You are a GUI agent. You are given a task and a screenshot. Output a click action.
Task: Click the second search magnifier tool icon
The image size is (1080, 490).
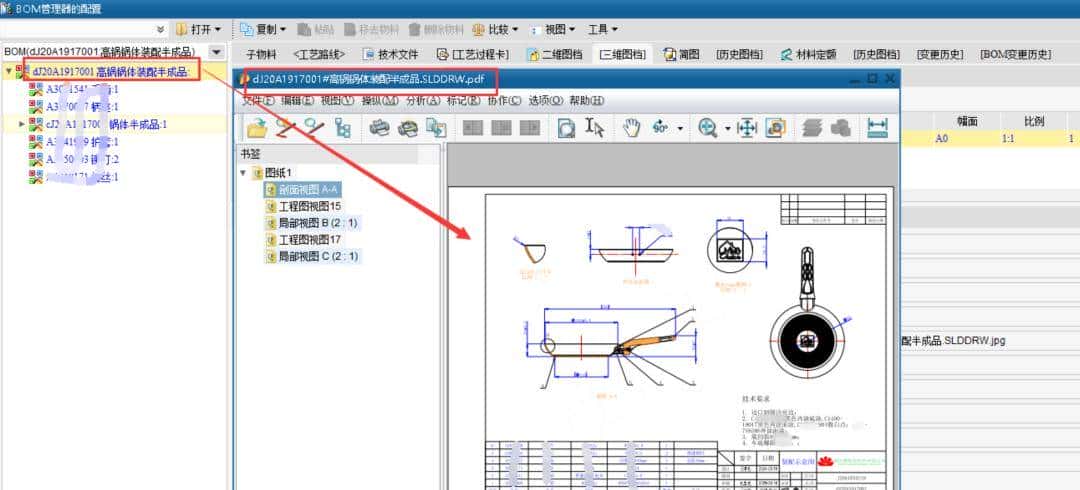[314, 127]
